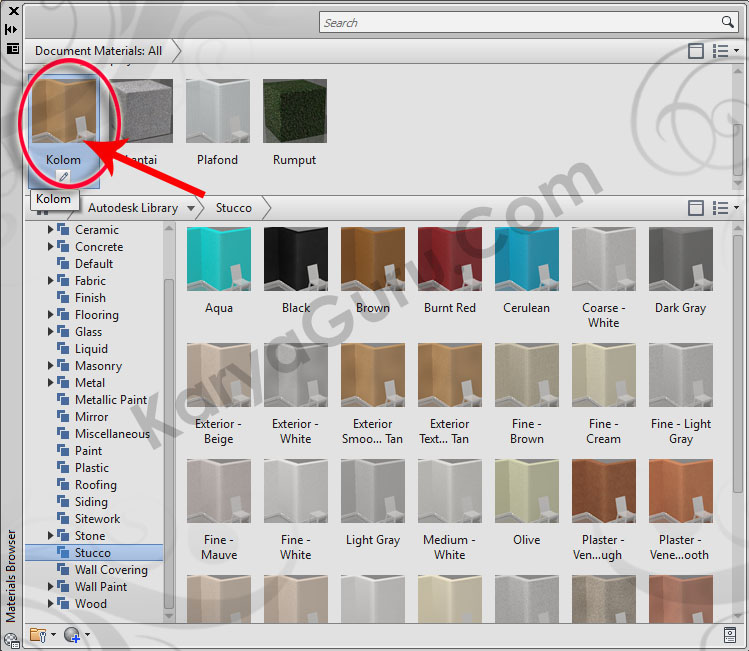749x651 pixels.
Task: Open the Autodesk Library dropdown arrow
Action: click(x=187, y=208)
